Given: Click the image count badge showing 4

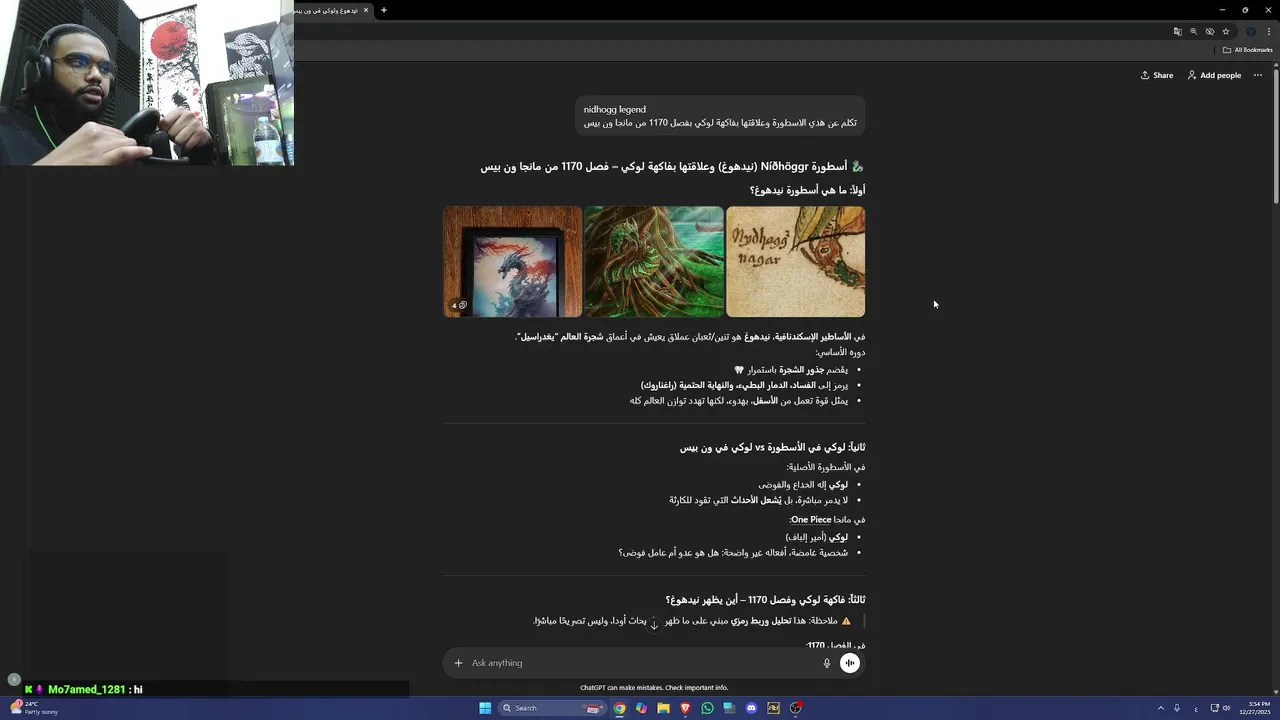Looking at the screenshot, I should pos(459,305).
